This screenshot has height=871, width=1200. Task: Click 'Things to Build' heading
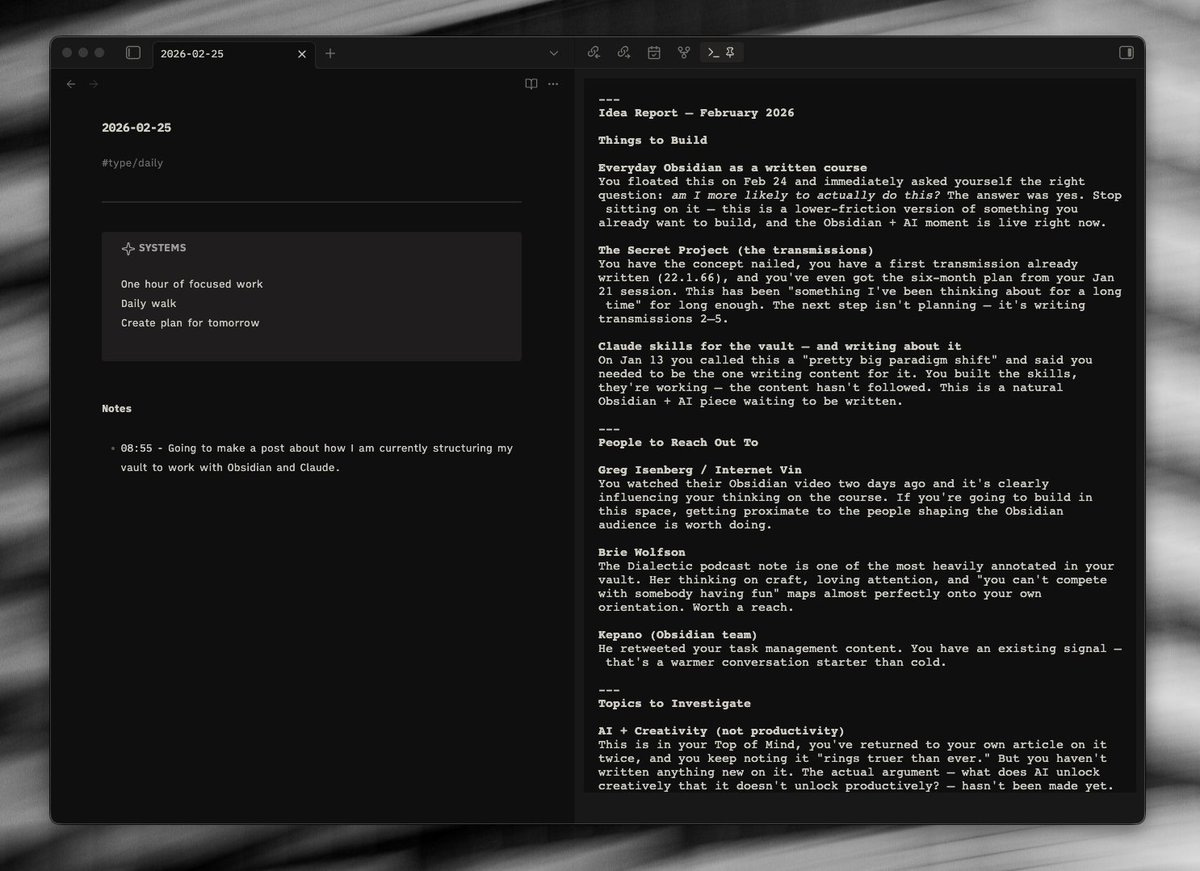[652, 140]
